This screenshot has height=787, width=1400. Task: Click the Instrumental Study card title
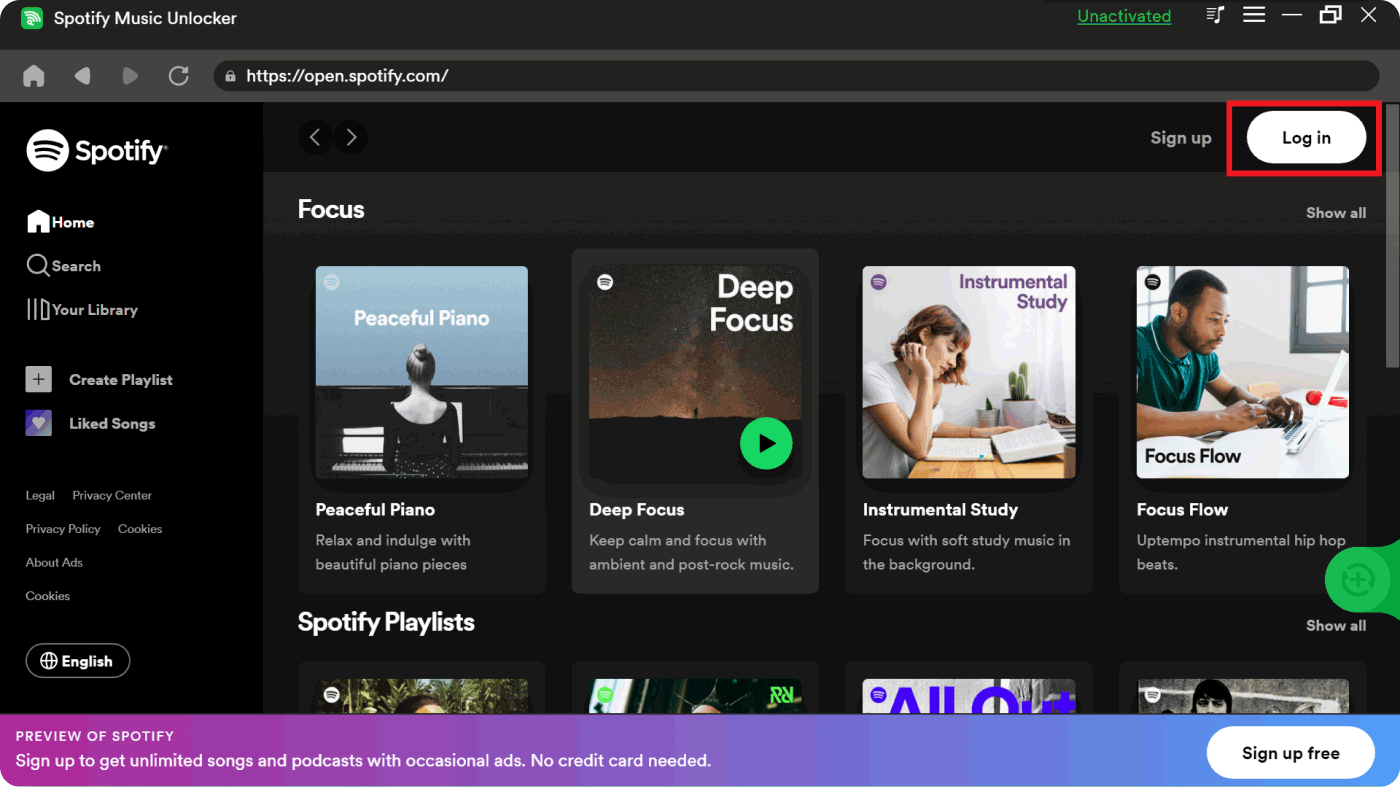point(940,510)
